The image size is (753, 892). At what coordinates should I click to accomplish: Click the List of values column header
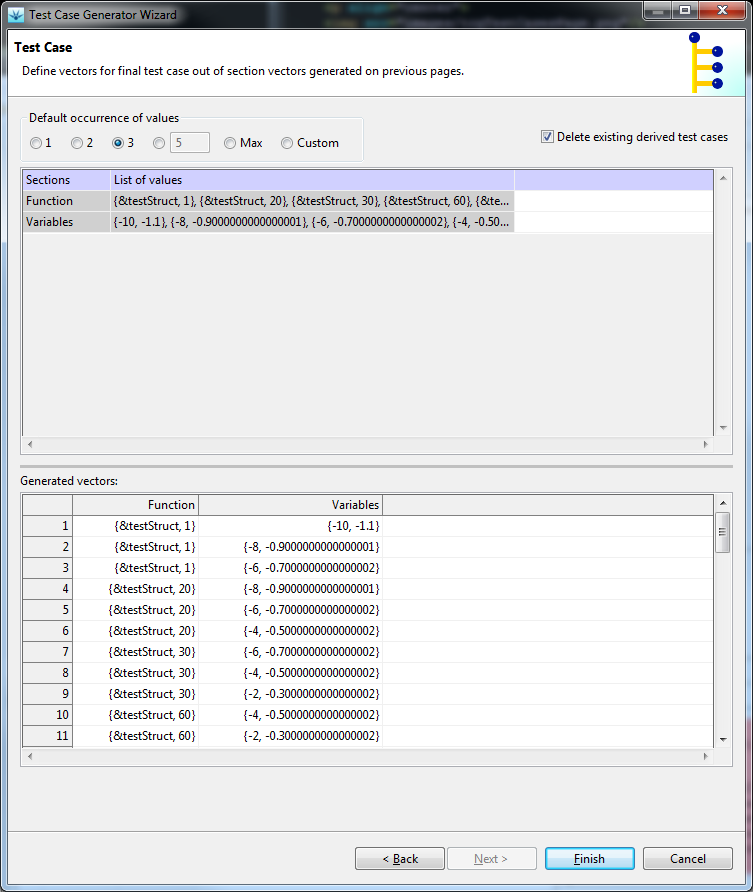tap(312, 180)
